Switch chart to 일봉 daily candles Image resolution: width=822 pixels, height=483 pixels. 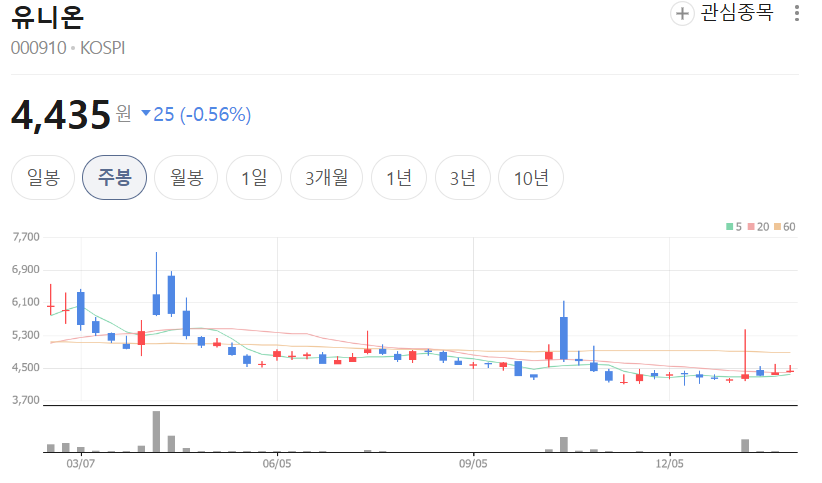(x=43, y=178)
